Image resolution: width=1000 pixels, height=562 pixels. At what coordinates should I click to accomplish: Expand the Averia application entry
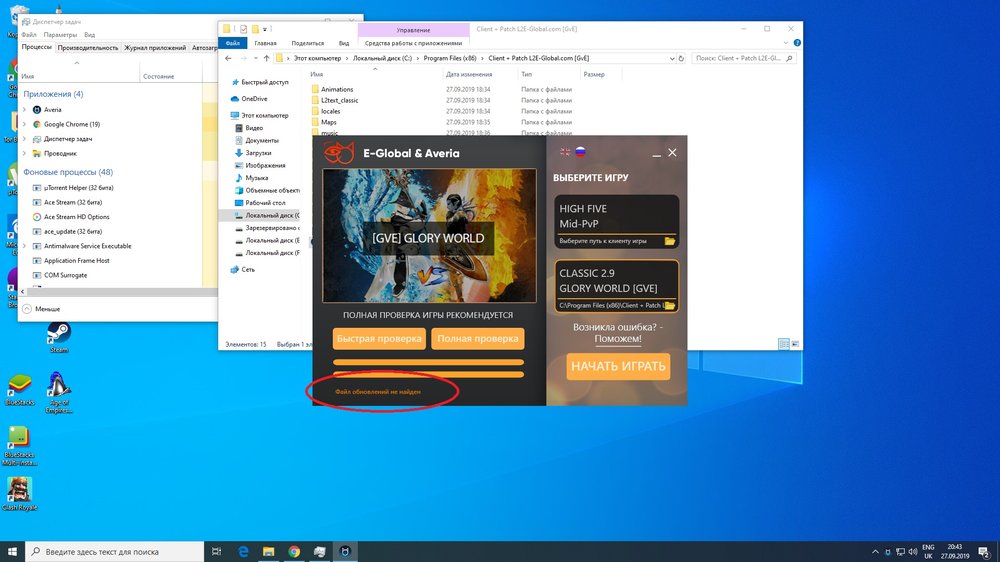tap(25, 110)
